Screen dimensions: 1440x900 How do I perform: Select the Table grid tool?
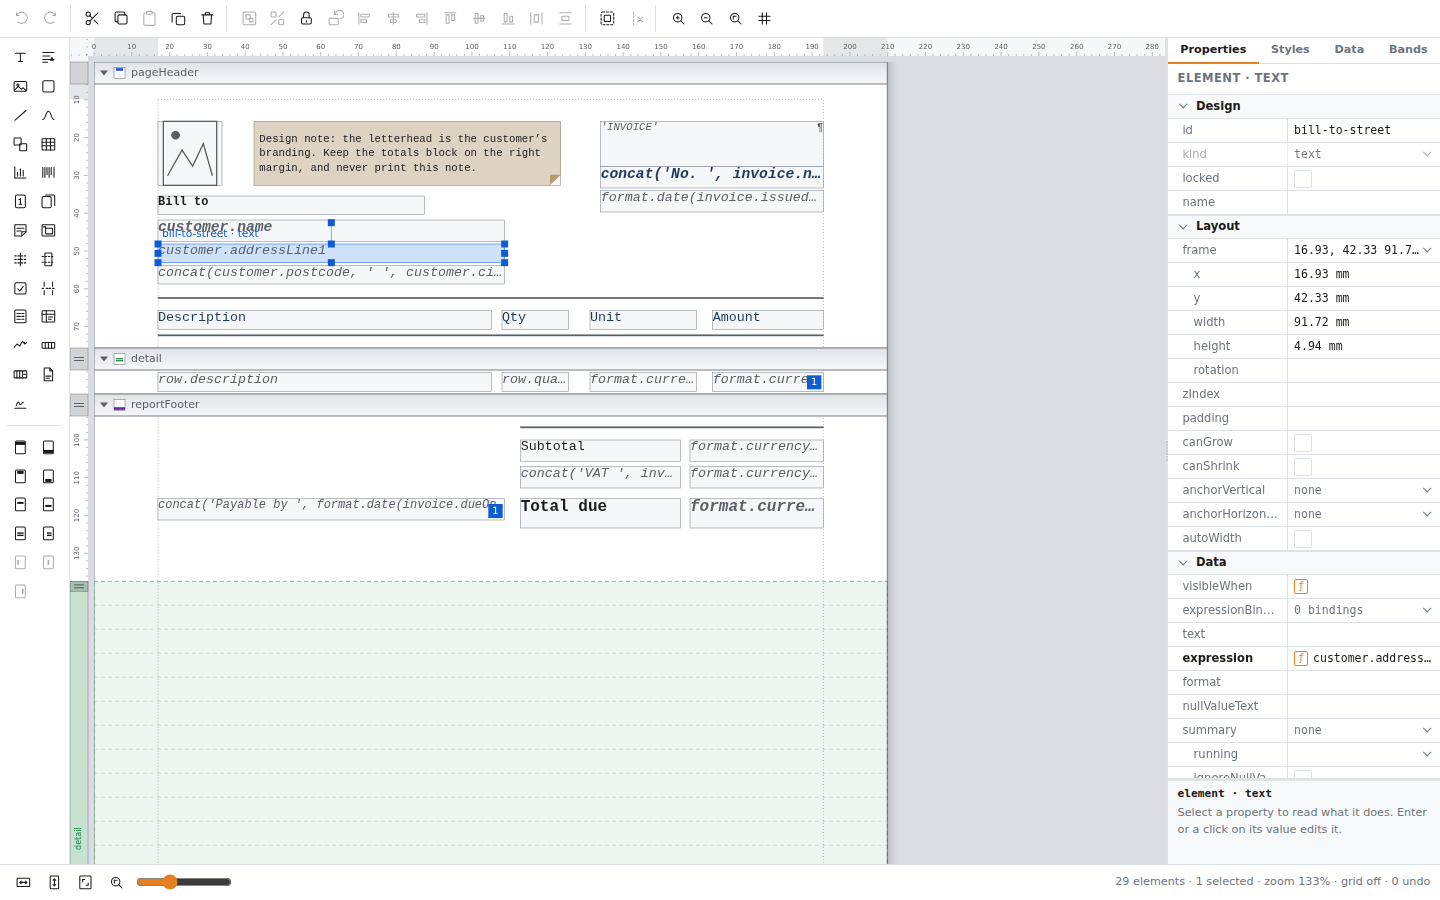tap(48, 145)
